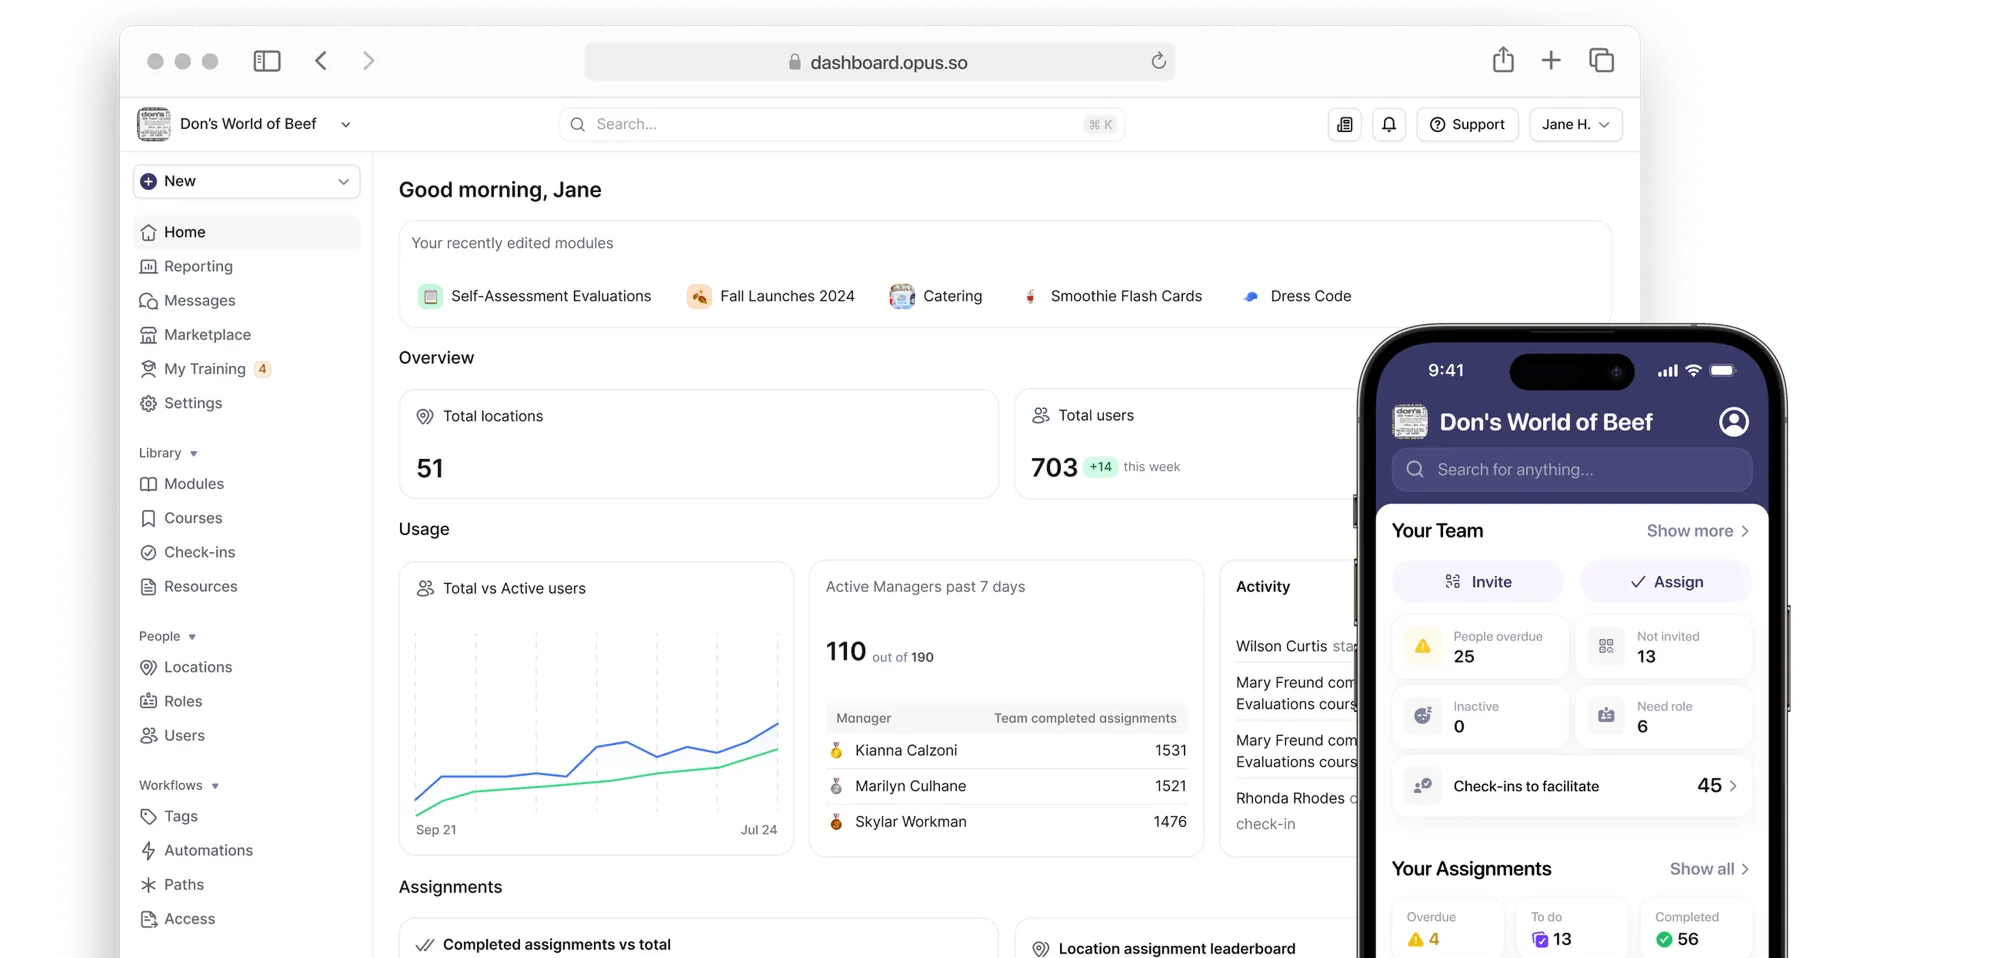Open Users in the People section
Screen dimensions: 2000x958
[246, 735]
